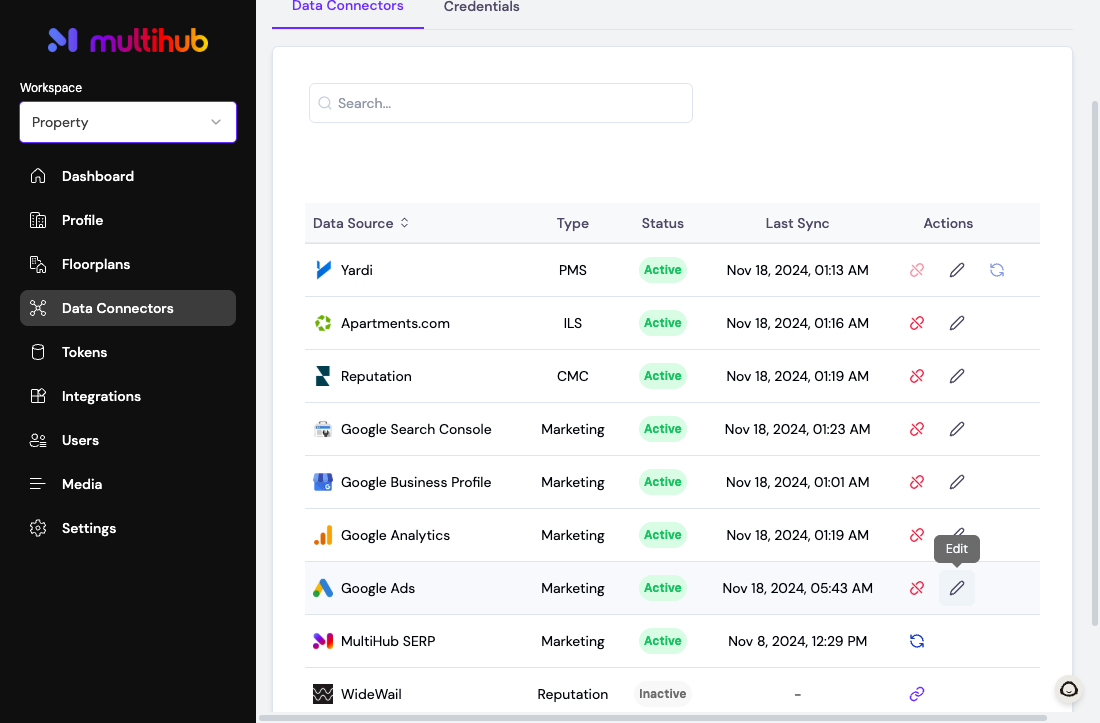Open Media in sidebar

(x=128, y=485)
